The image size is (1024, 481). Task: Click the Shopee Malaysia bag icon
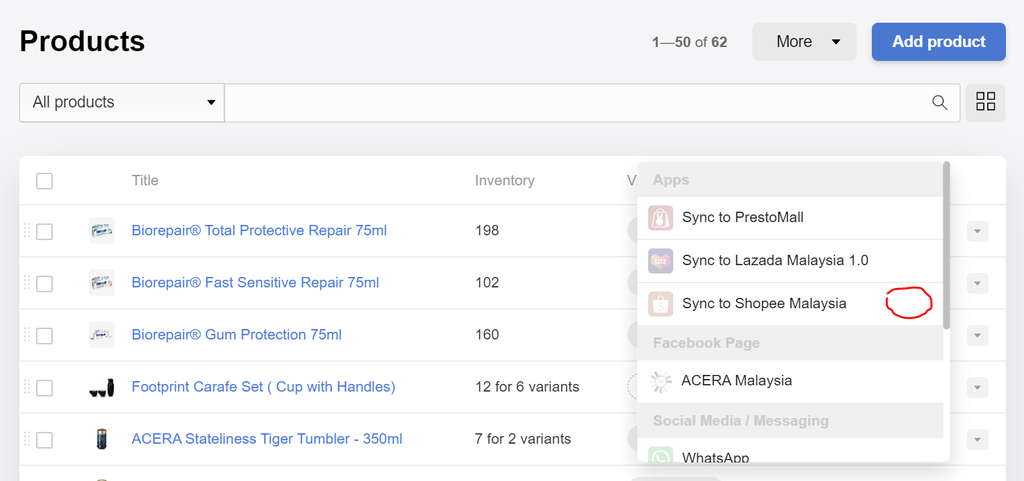coord(660,303)
